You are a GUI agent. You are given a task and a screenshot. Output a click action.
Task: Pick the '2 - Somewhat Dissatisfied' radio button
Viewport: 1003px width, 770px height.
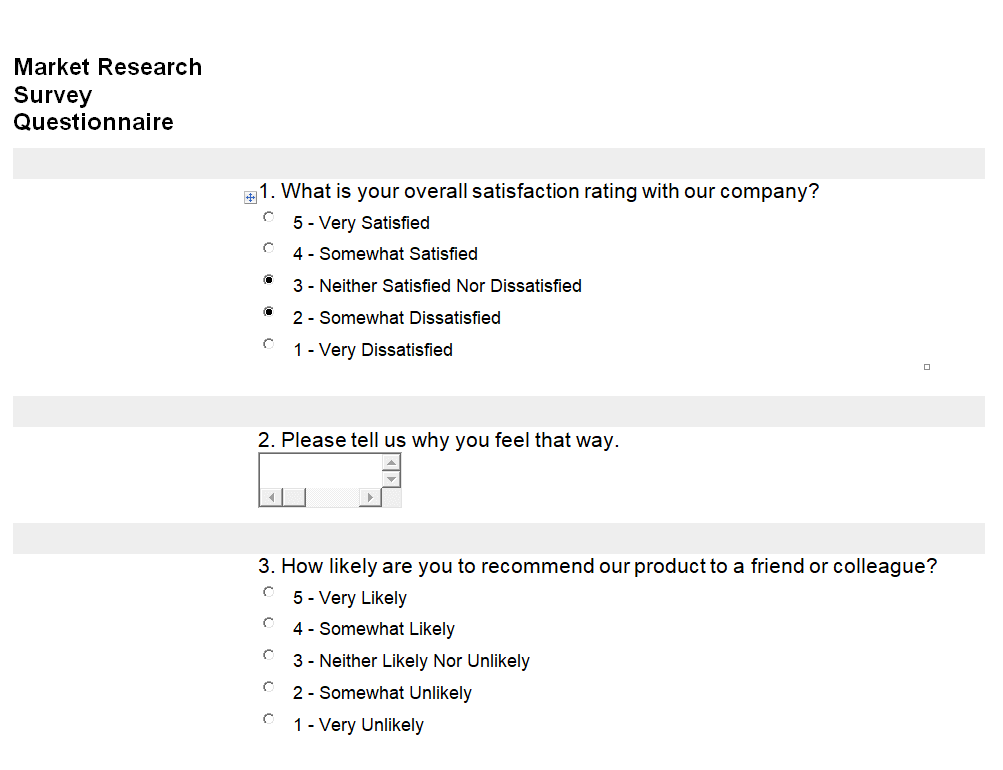tap(268, 312)
